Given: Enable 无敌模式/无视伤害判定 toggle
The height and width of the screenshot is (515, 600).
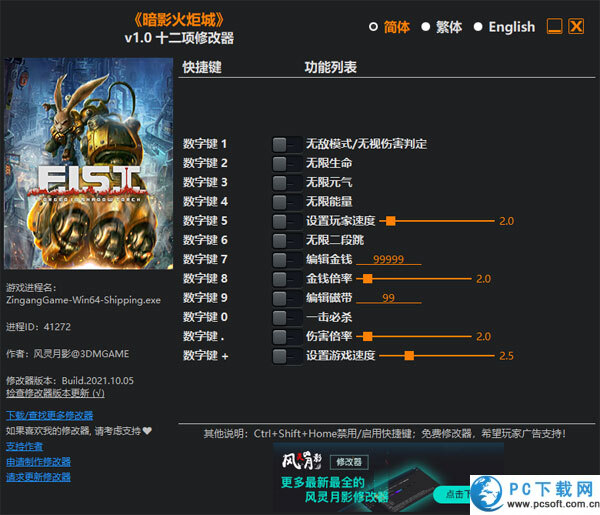Looking at the screenshot, I should (x=286, y=144).
